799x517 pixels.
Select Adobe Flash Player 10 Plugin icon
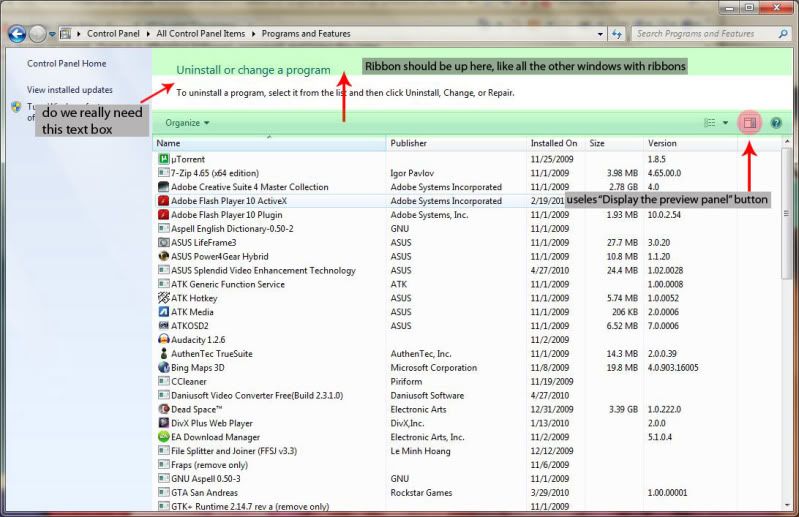coord(164,214)
